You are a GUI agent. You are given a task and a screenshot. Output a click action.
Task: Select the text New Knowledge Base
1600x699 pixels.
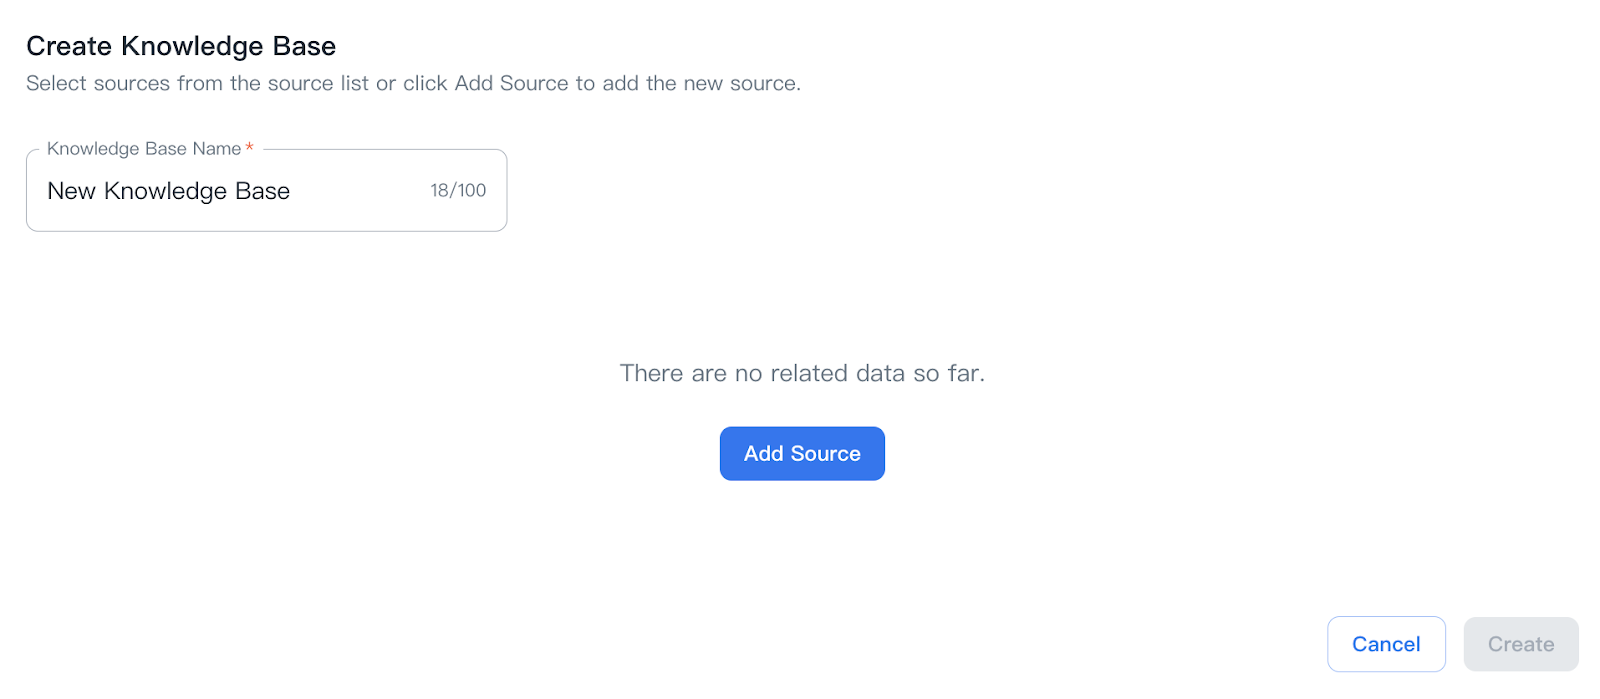click(x=167, y=190)
